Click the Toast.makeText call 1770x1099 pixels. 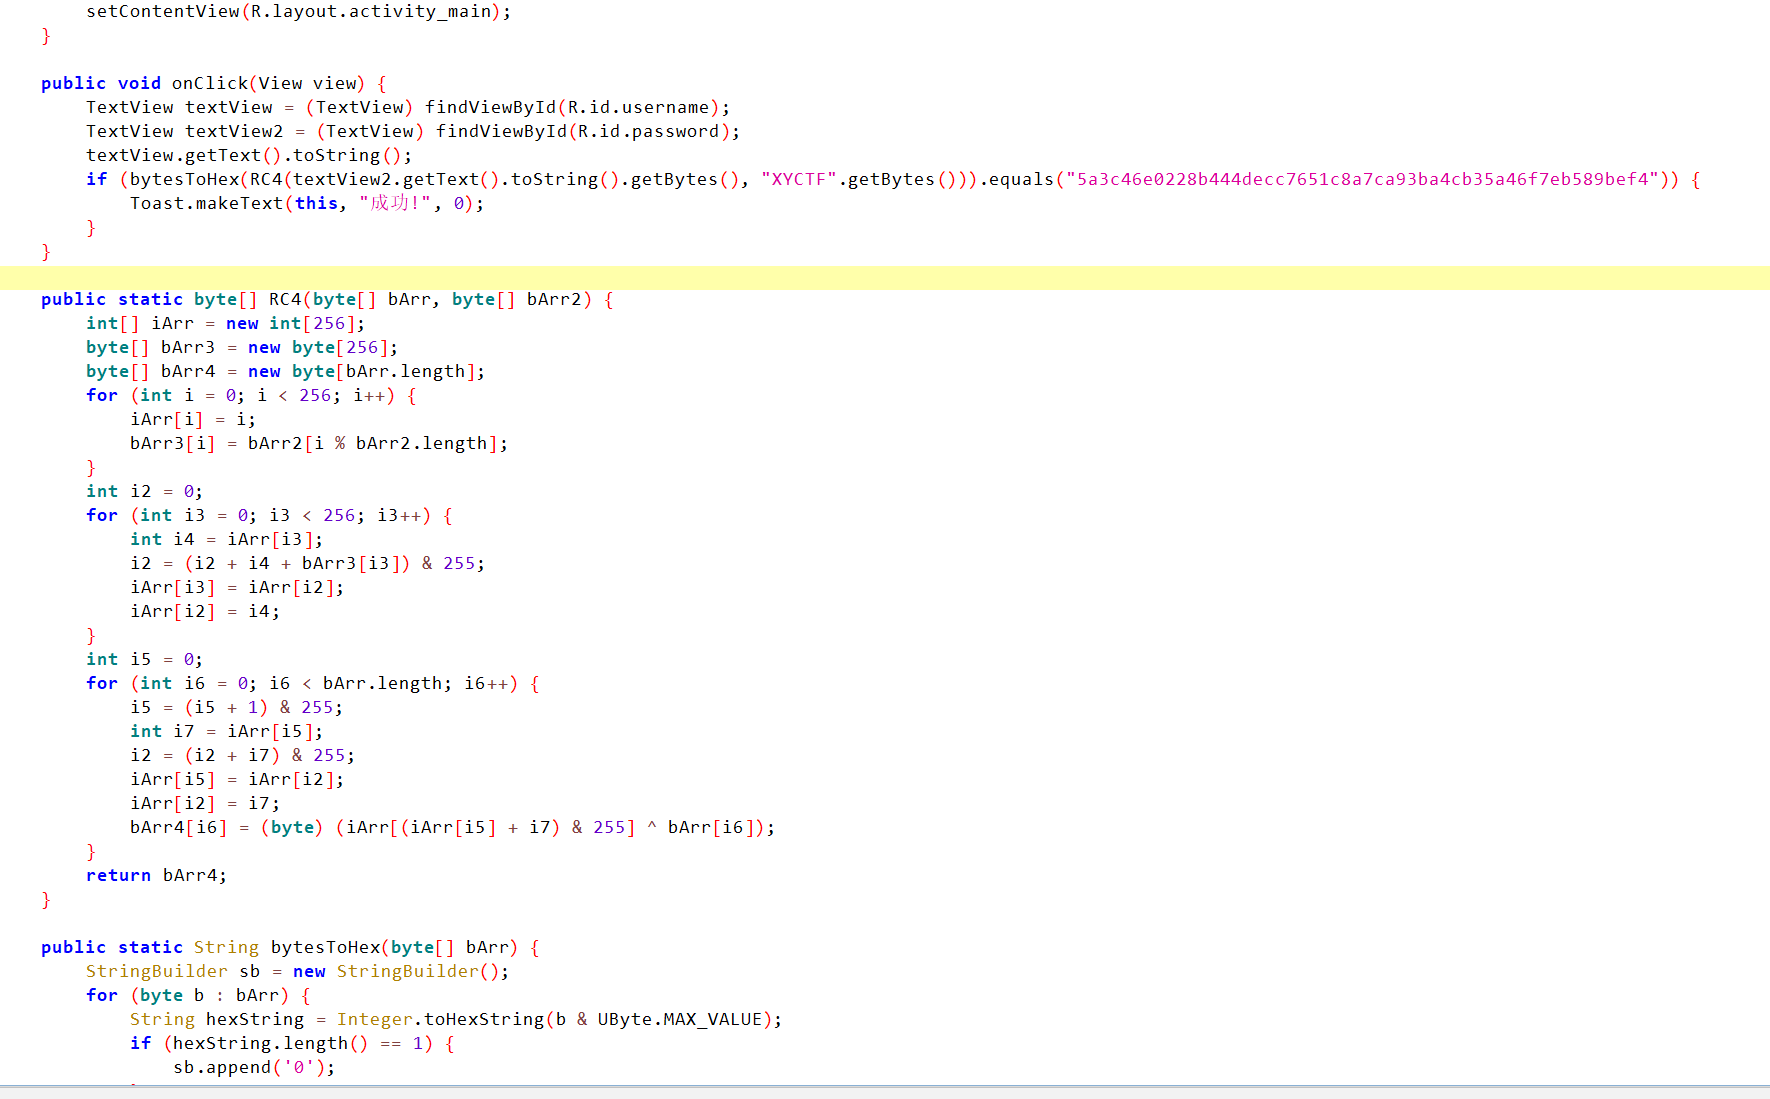(x=307, y=203)
